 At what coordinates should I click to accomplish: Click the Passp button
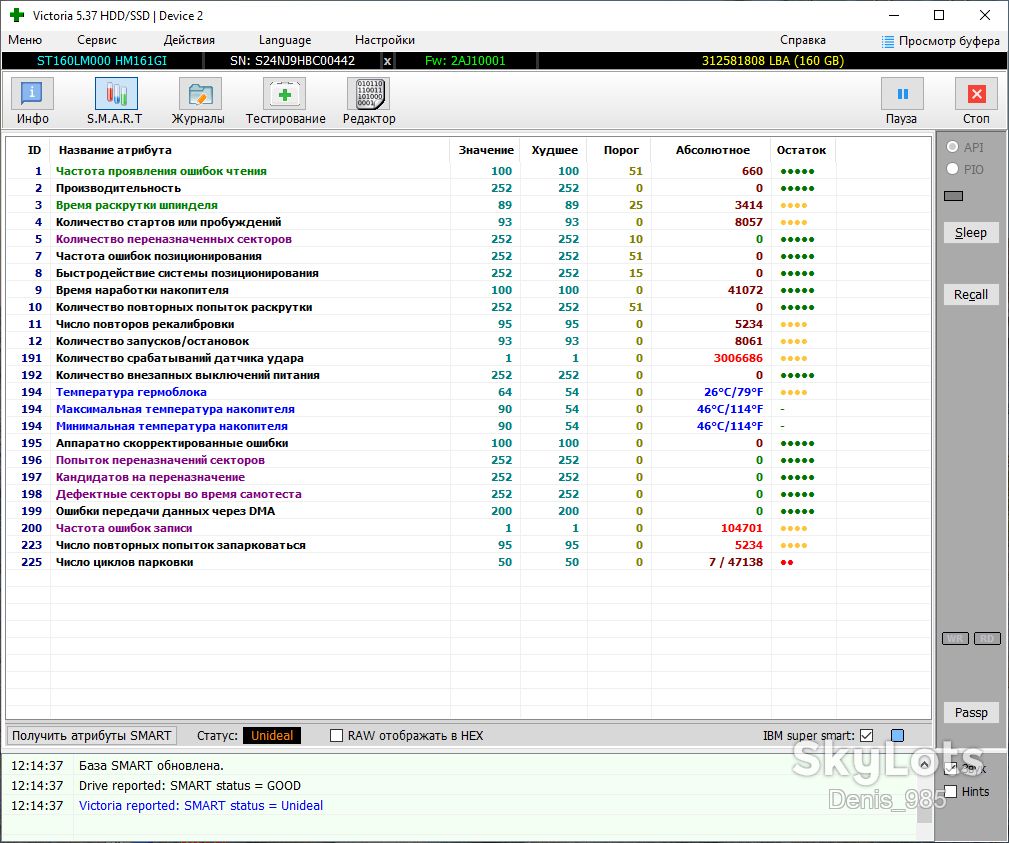(970, 712)
